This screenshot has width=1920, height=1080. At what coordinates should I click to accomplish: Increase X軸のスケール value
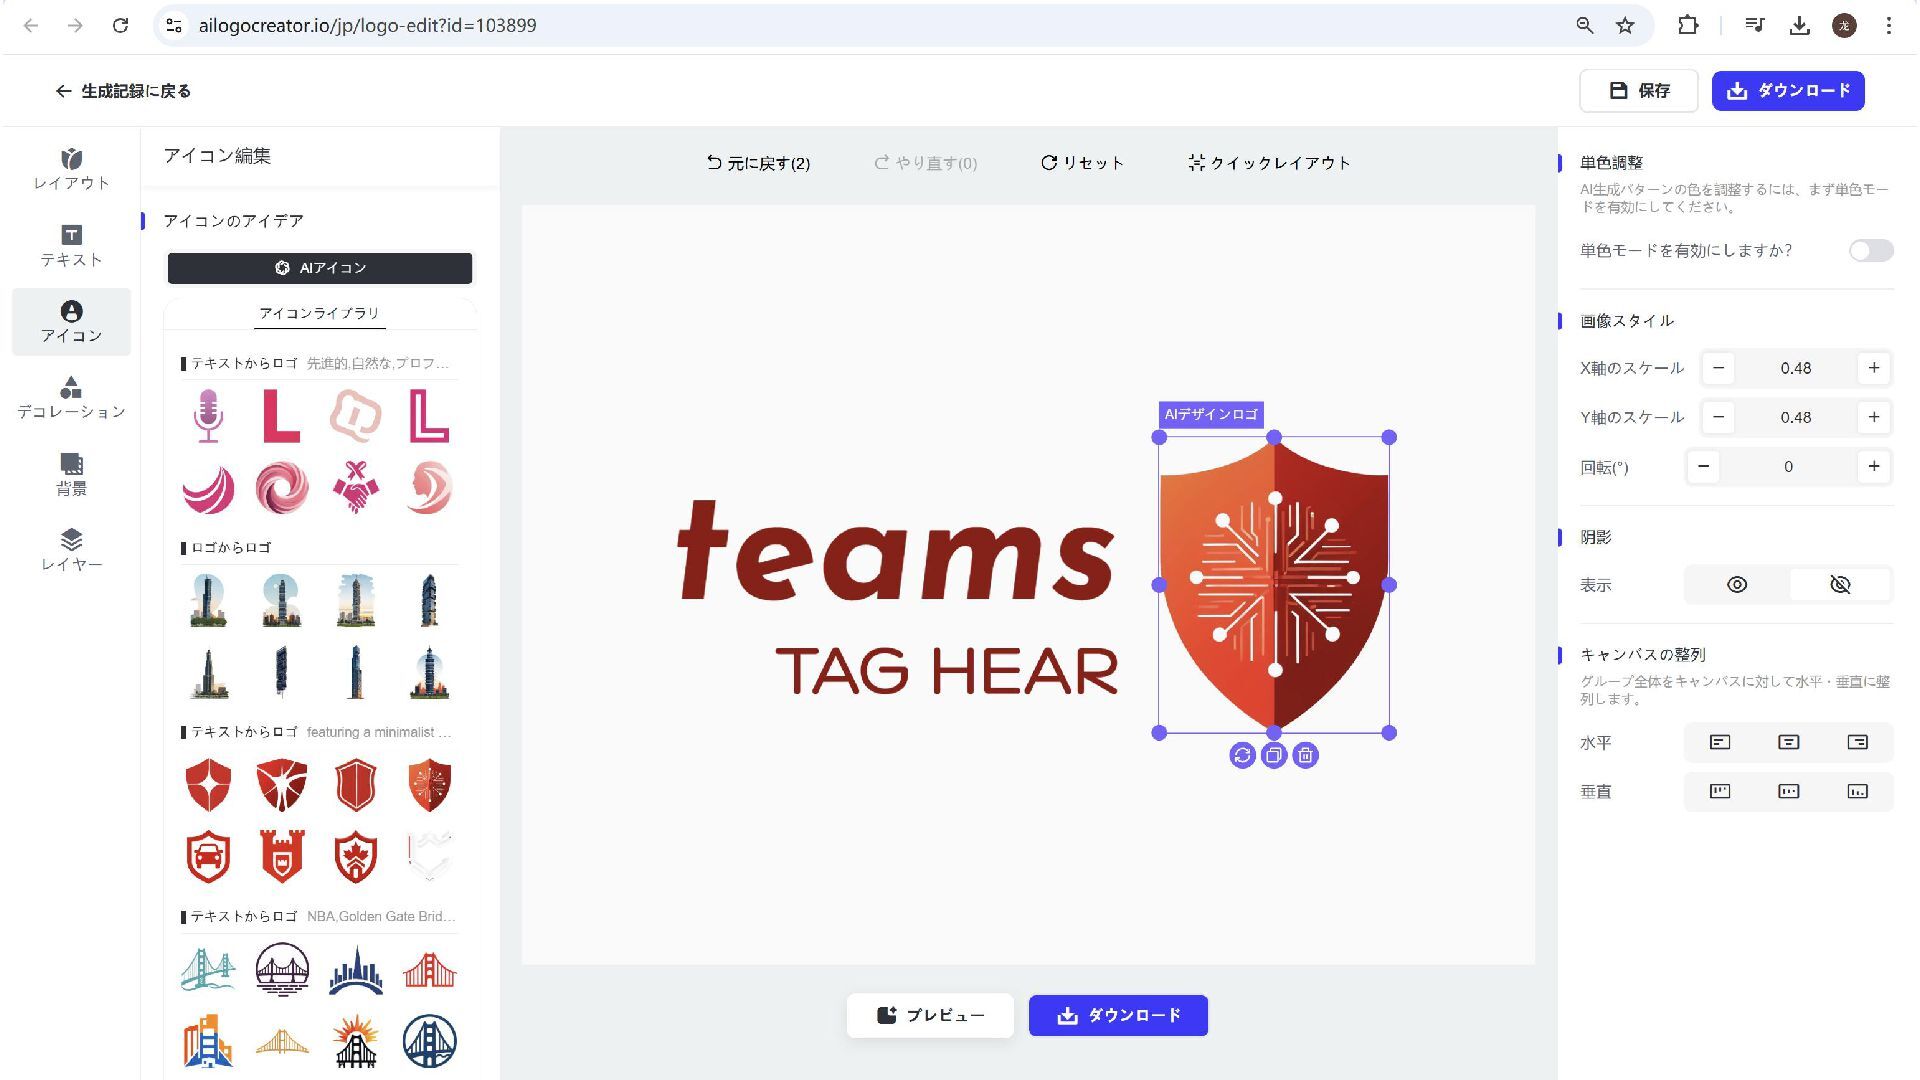point(1874,368)
